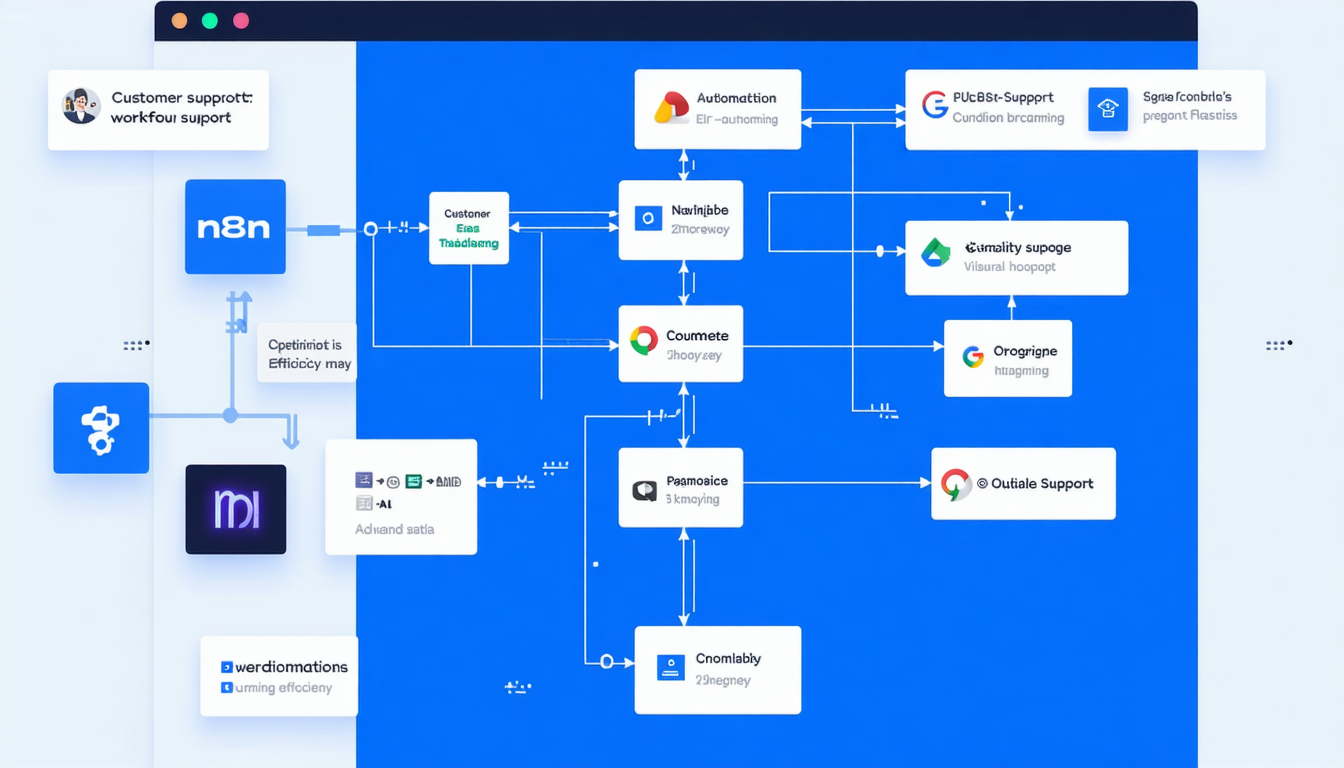
Task: Select the "Navinjabe" node label
Action: coord(700,210)
